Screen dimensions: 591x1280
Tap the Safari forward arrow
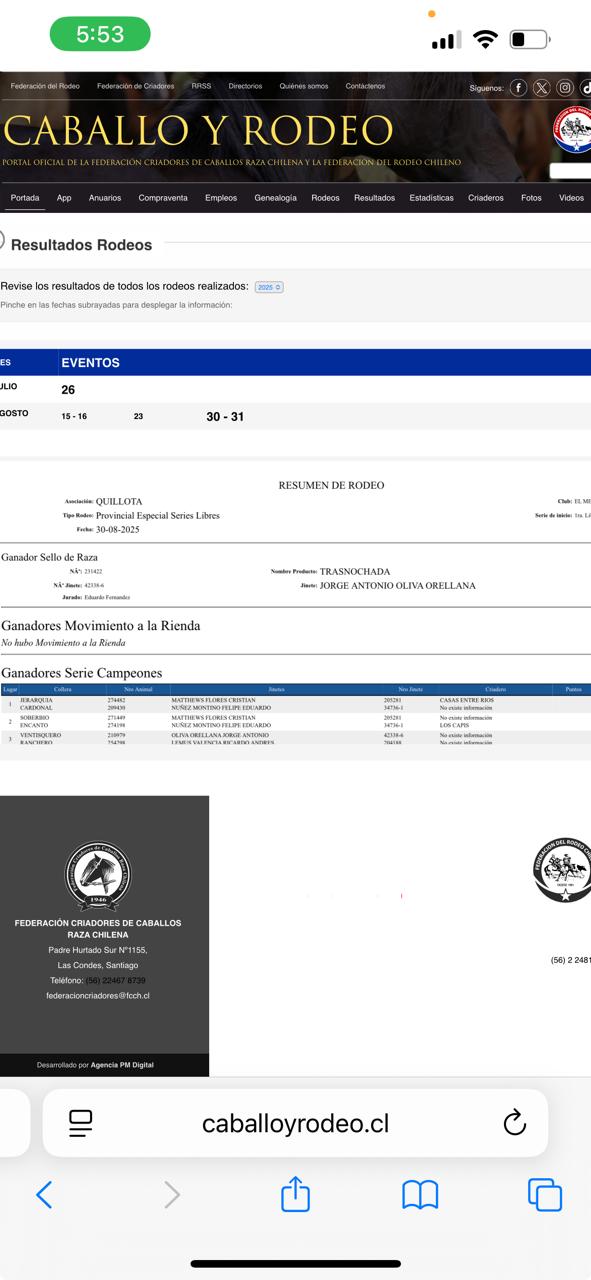[172, 1194]
